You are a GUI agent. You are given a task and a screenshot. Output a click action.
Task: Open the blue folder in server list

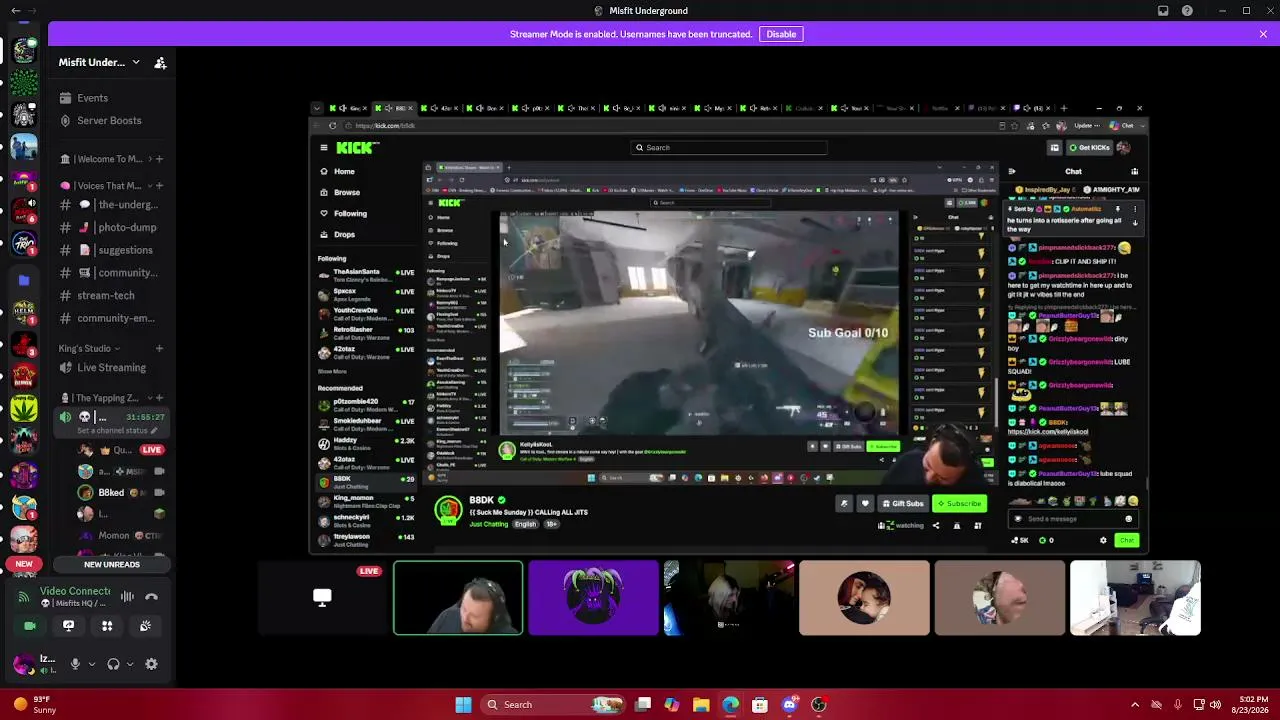pos(24,281)
